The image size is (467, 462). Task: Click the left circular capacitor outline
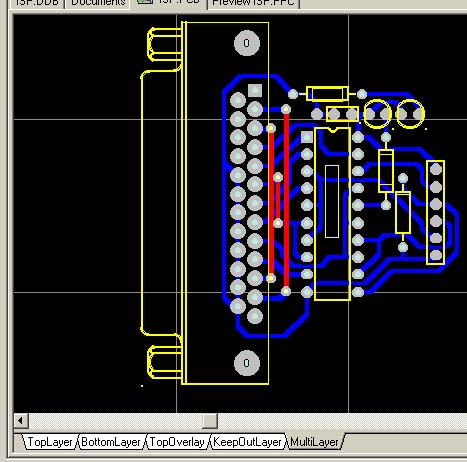click(x=377, y=114)
